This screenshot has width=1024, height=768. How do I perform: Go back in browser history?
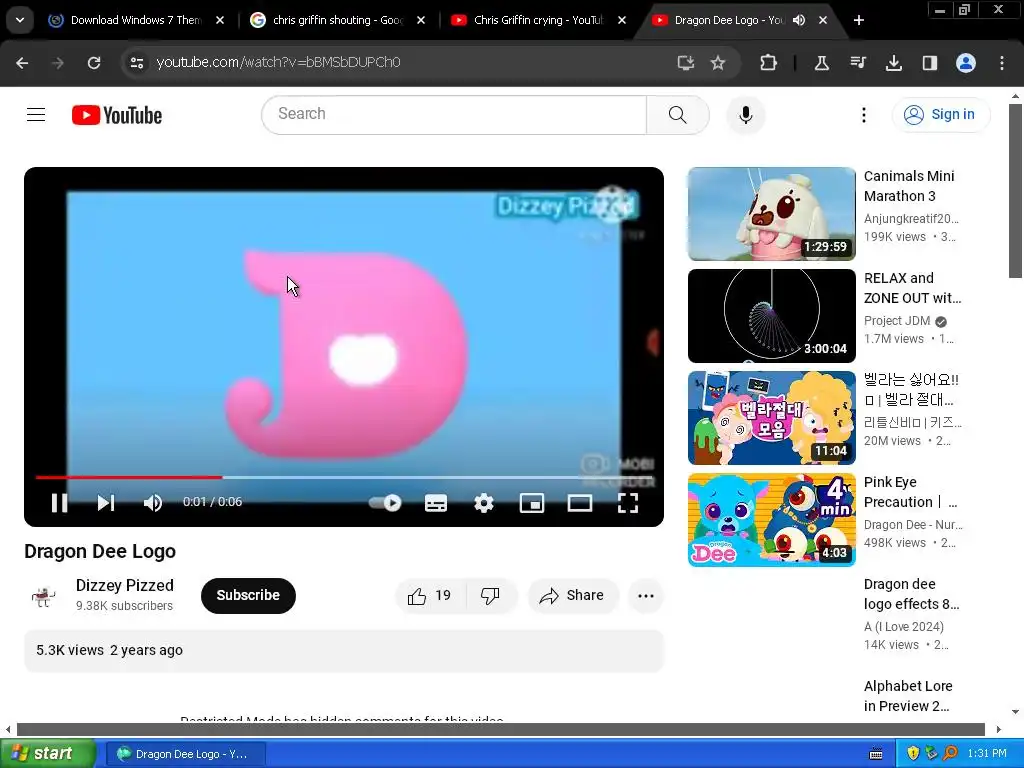click(x=22, y=63)
